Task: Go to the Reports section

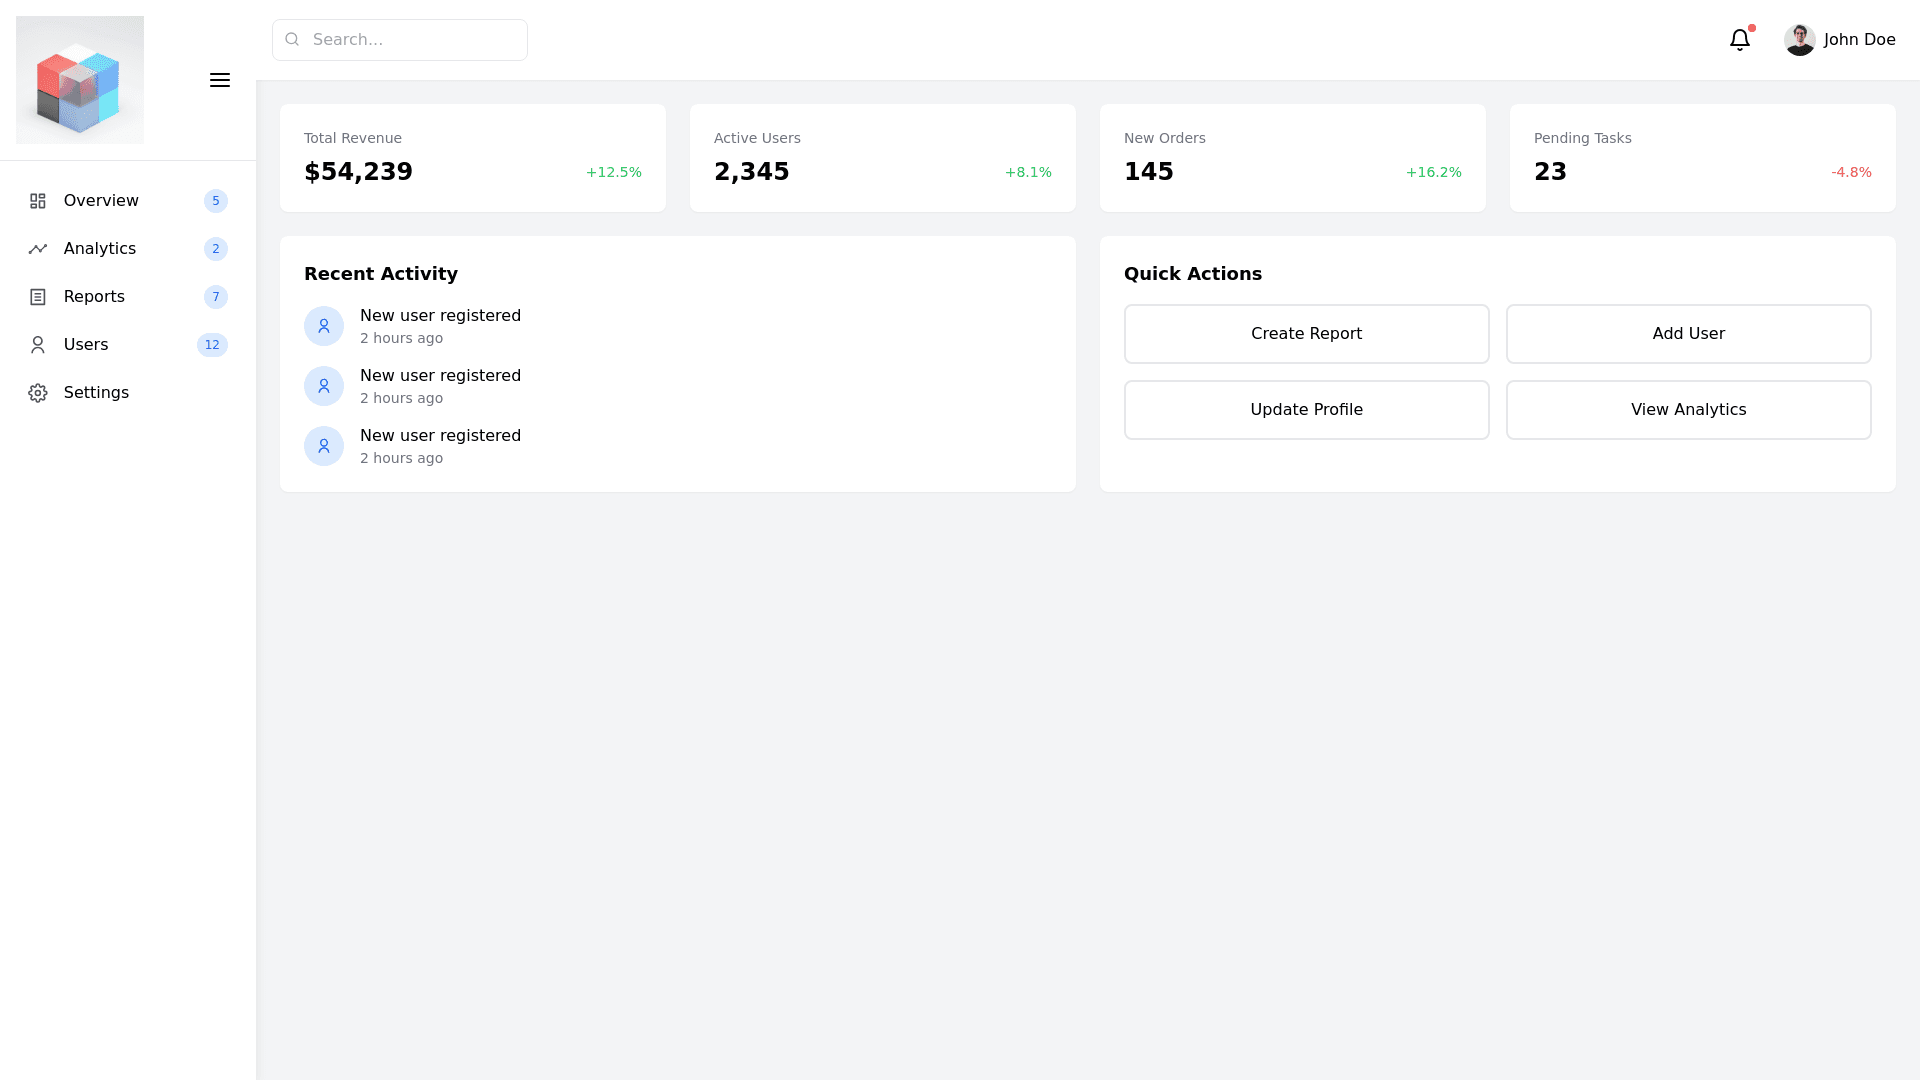Action: coord(94,297)
